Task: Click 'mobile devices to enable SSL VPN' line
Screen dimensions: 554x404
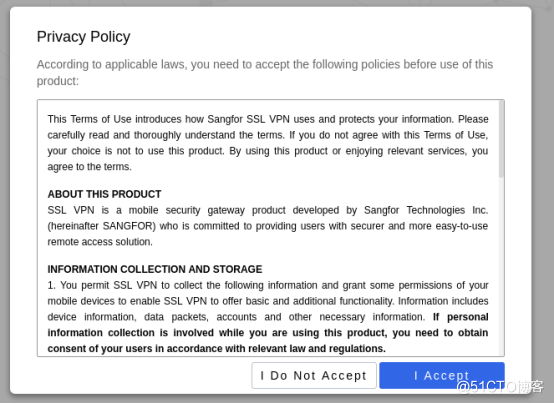Action: pos(268,301)
